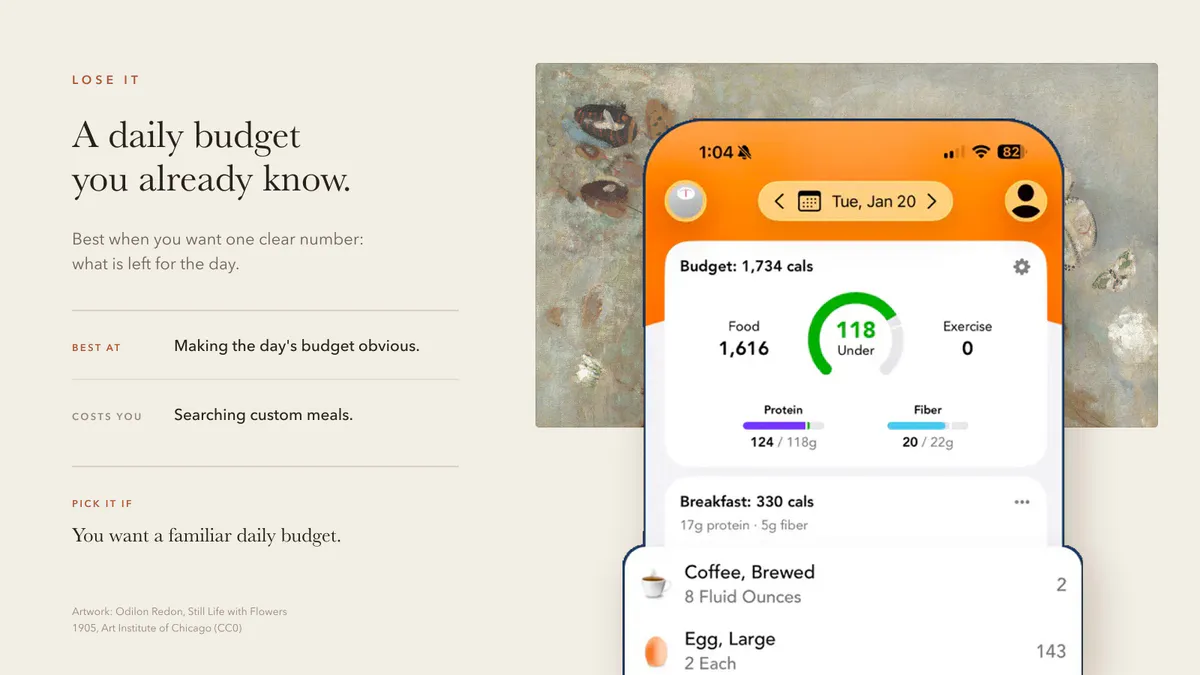Viewport: 1200px width, 675px height.
Task: Select the 143 calorie value
Action: tap(1051, 651)
